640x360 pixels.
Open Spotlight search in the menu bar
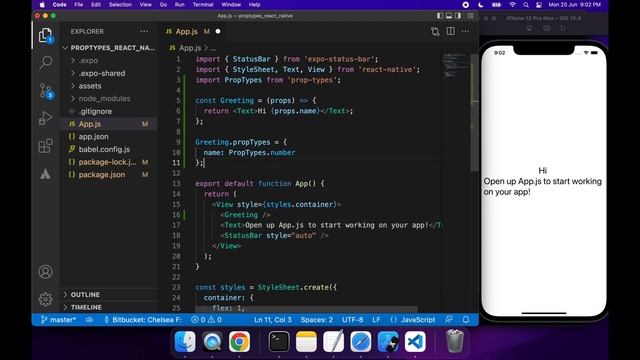click(526, 4)
